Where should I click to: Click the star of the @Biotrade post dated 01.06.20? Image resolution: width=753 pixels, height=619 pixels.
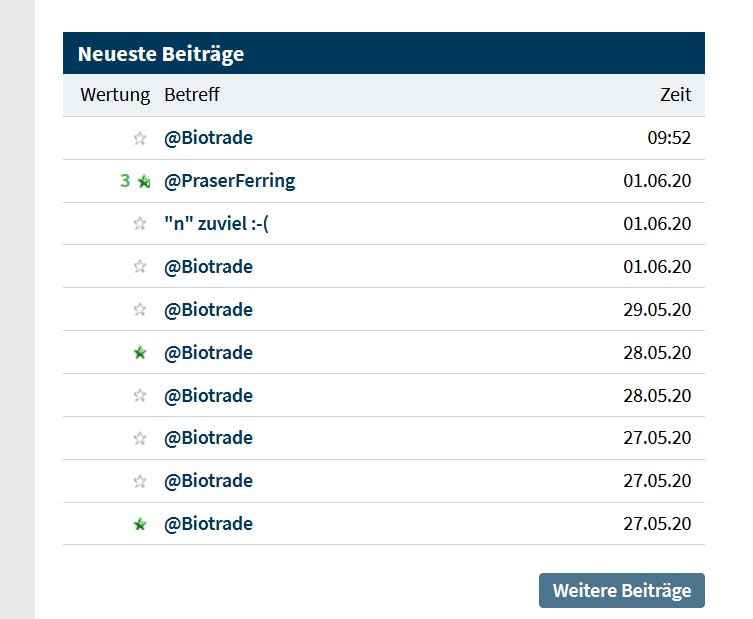pos(140,267)
